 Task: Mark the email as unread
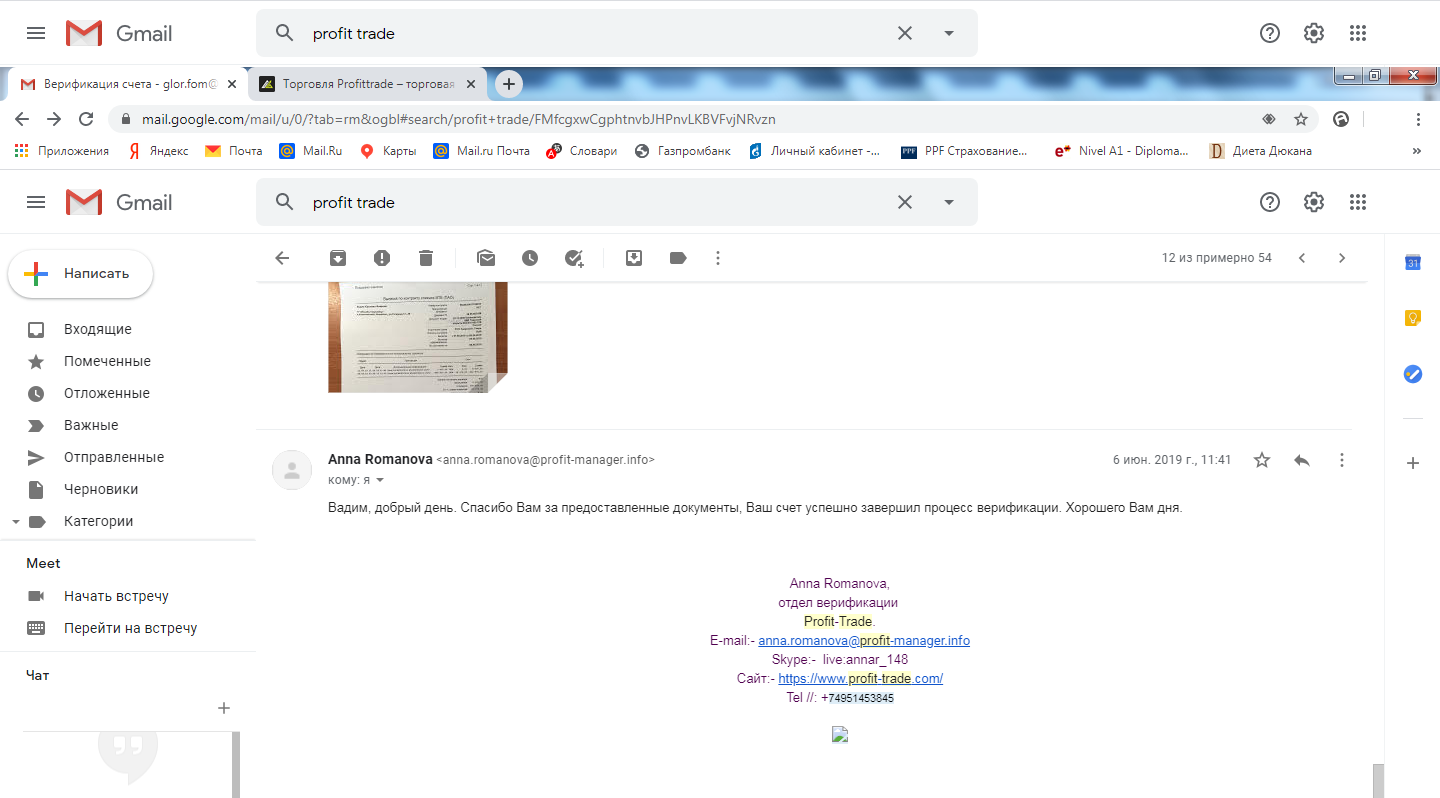click(486, 258)
